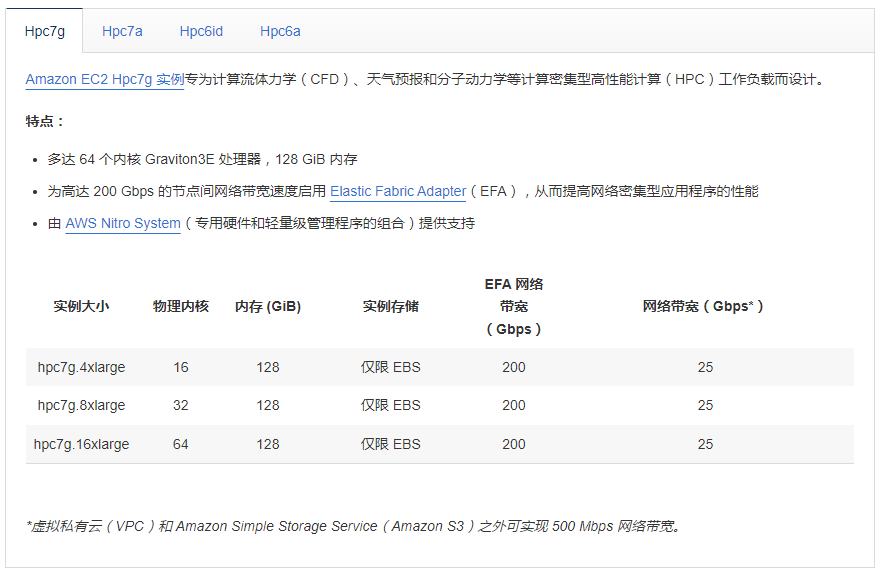This screenshot has height=575, width=881.
Task: Switch to the Hpc6a tab
Action: click(280, 31)
